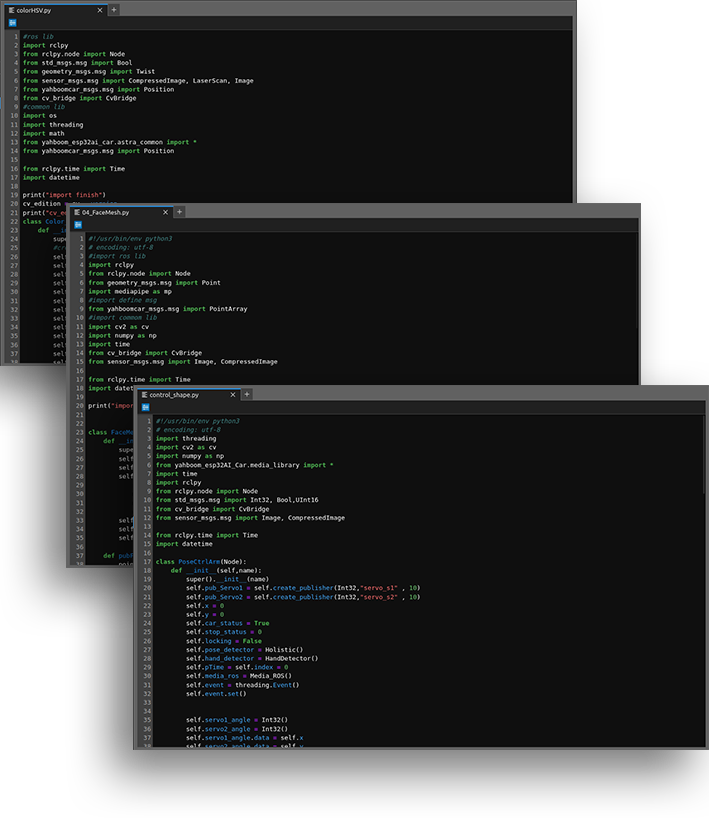Click line number 23 in 04_FaceMesh.py

[79, 432]
